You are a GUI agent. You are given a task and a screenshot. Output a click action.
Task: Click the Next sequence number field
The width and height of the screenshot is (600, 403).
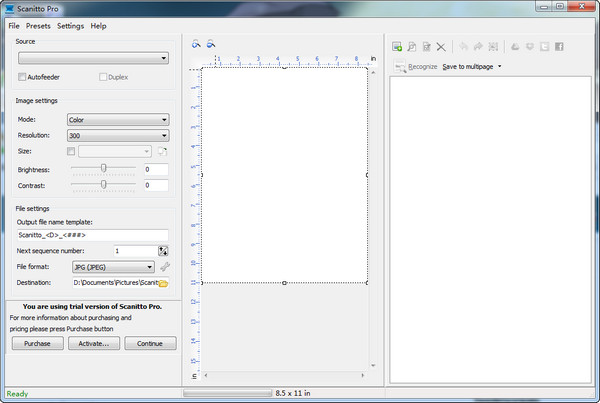click(x=135, y=251)
